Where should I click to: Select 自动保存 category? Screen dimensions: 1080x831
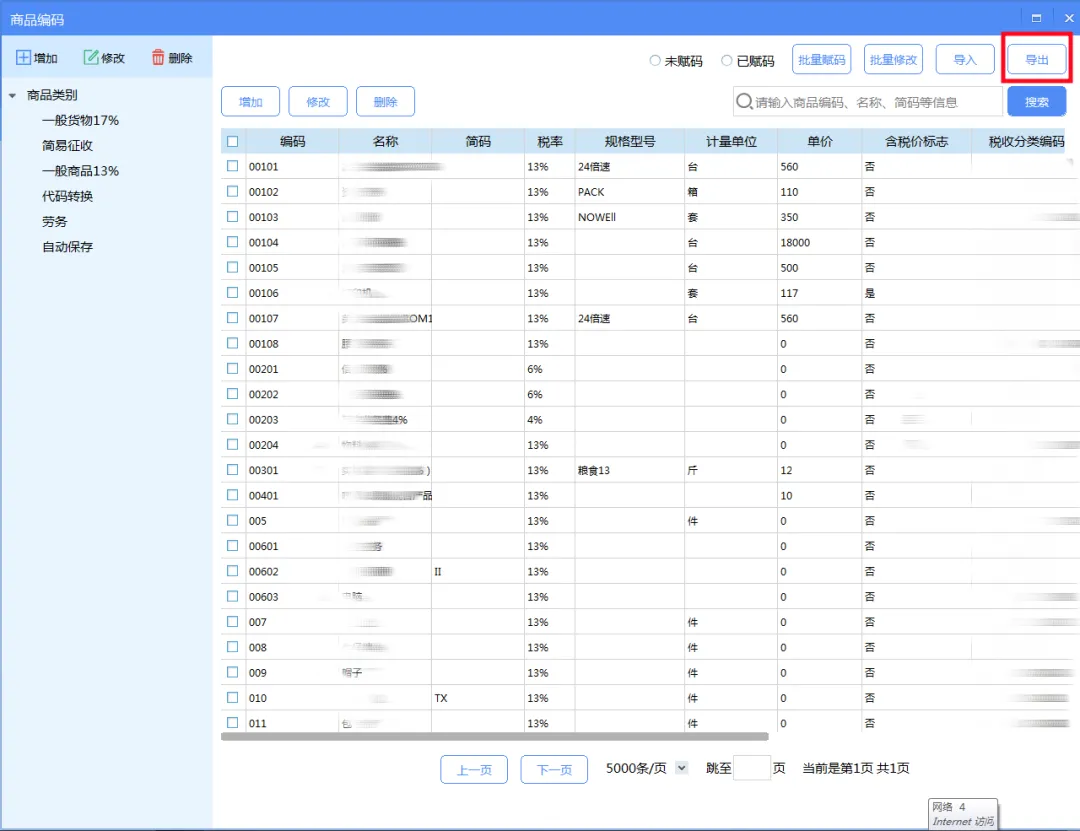[x=67, y=247]
